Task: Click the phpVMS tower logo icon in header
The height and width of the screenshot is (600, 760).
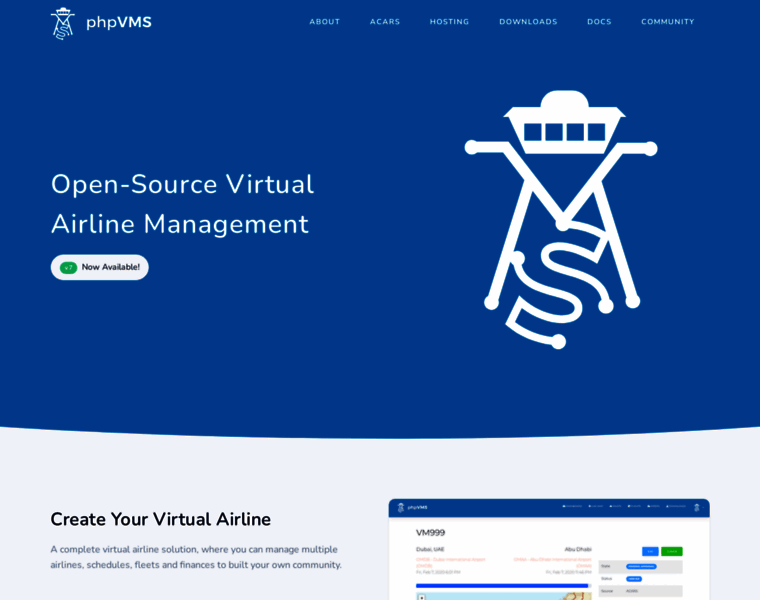Action: [63, 23]
